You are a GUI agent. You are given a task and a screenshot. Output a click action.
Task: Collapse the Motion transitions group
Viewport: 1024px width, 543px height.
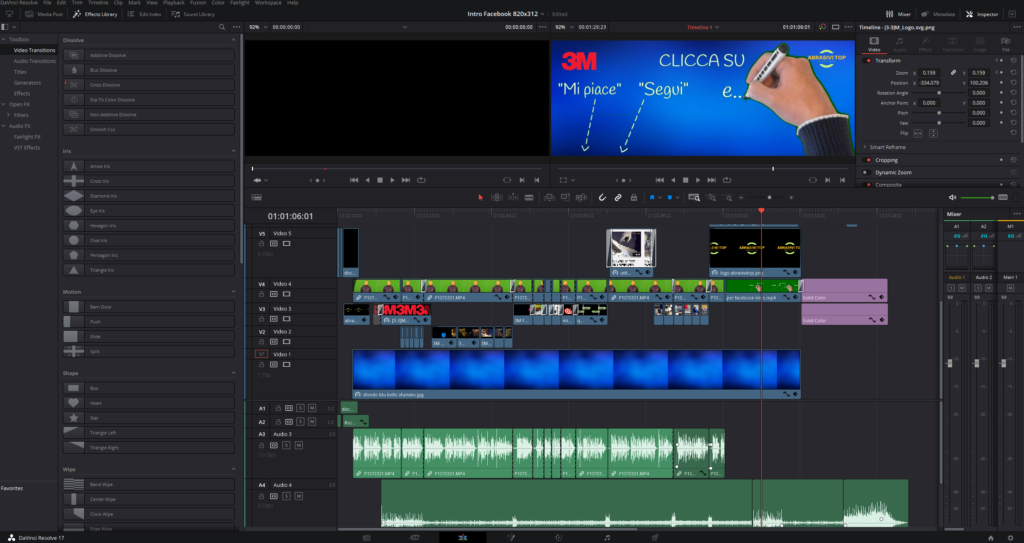234,292
